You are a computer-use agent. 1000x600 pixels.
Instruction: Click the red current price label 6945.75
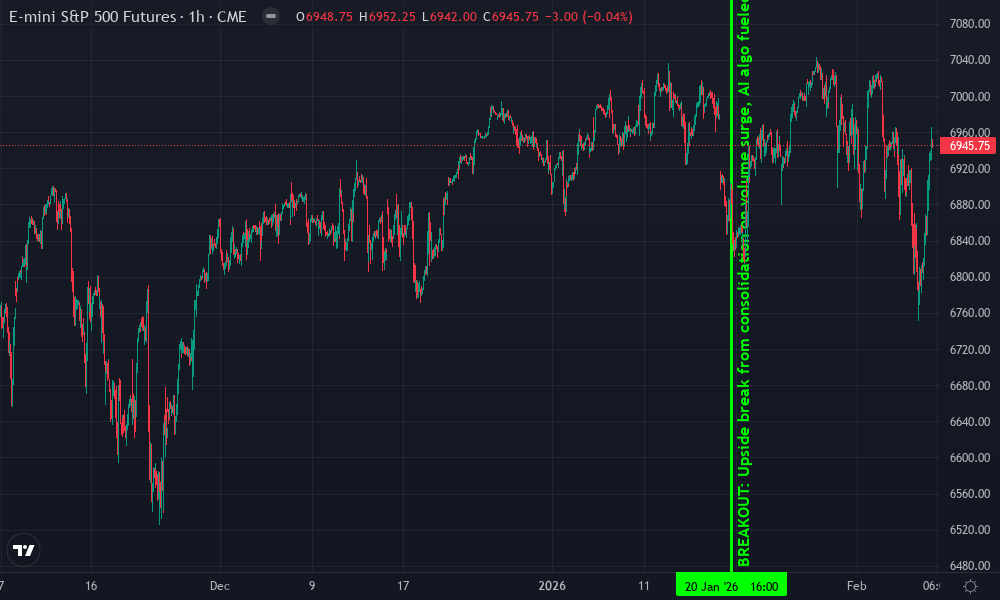[969, 146]
